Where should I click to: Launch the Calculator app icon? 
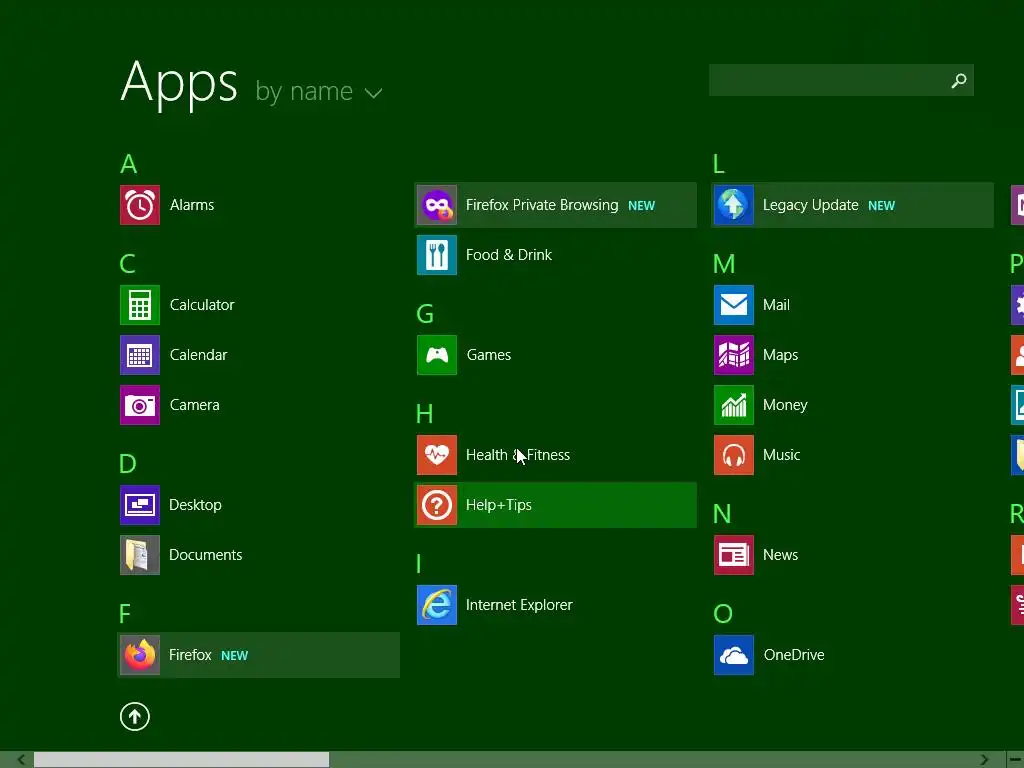tap(140, 305)
